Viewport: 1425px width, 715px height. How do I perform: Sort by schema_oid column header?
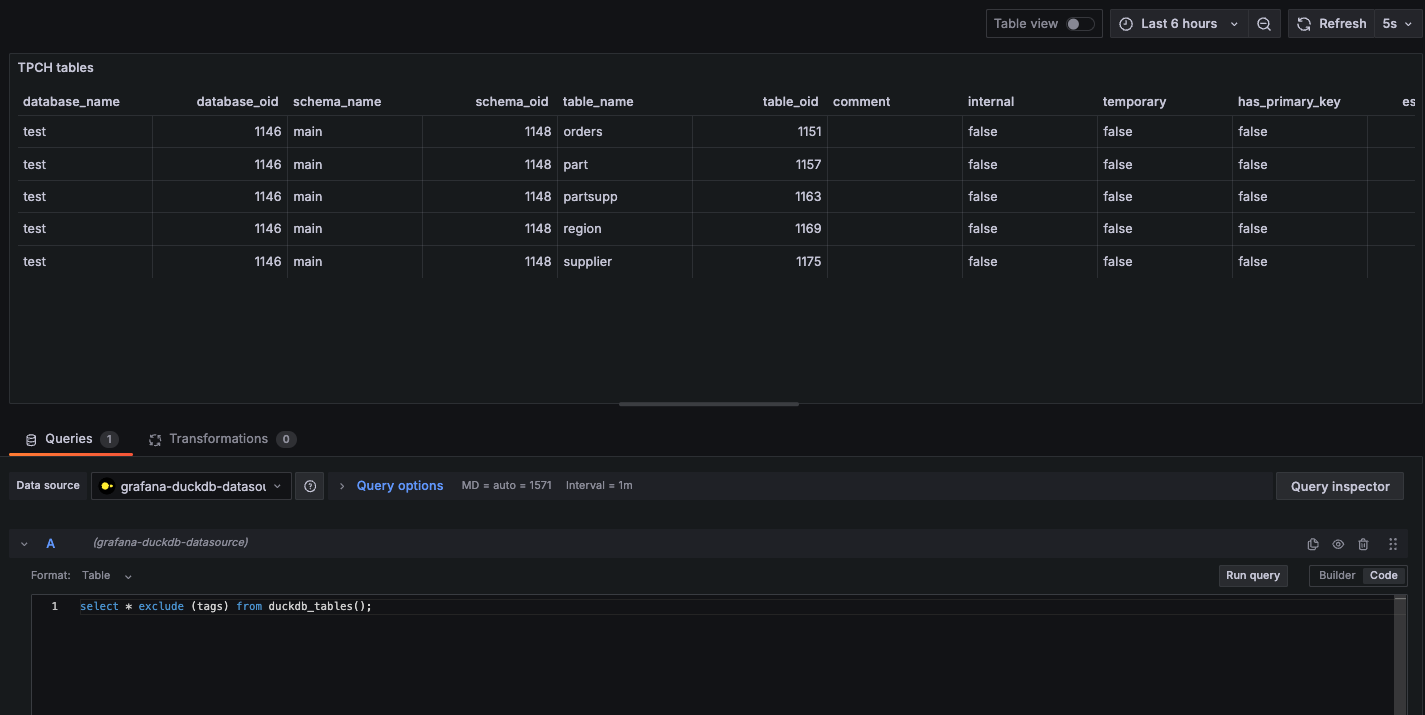point(511,101)
